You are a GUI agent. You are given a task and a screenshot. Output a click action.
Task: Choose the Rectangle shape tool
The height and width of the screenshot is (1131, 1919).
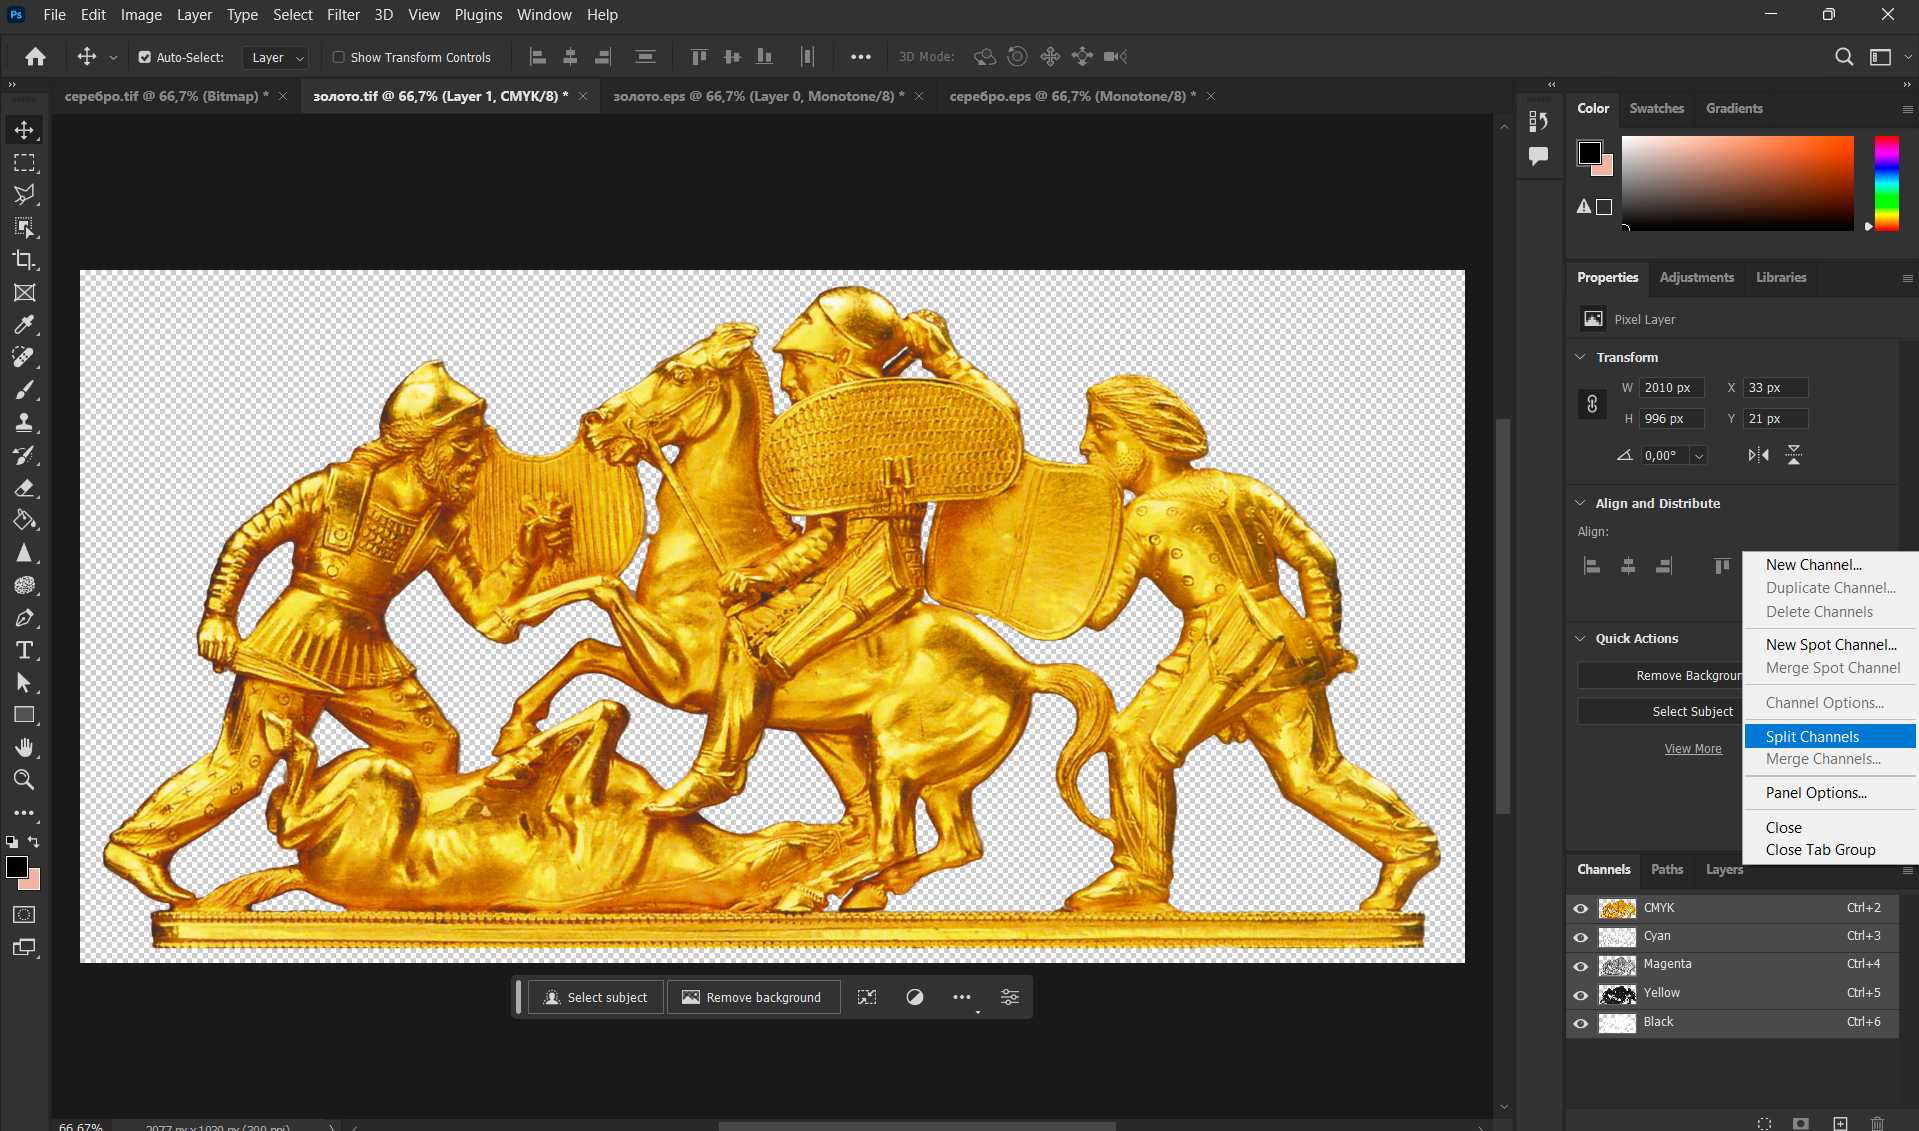24,715
